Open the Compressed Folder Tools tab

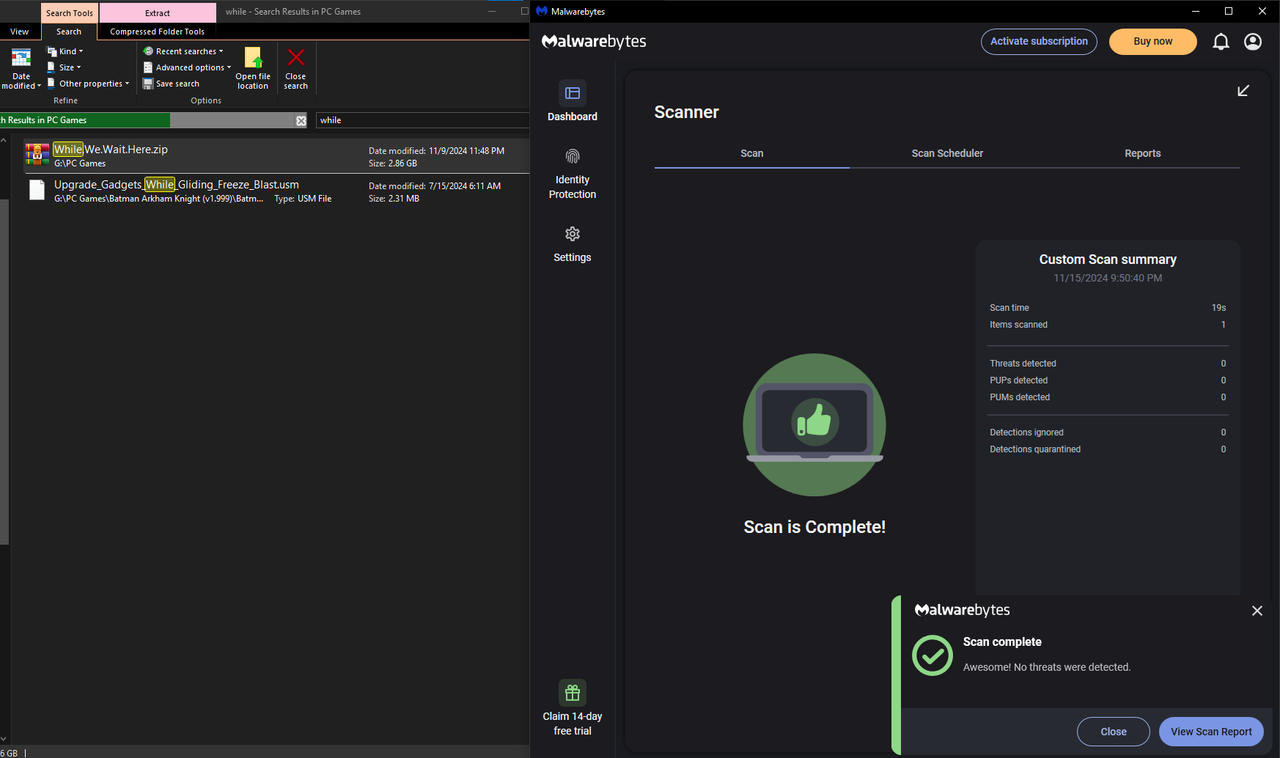point(157,32)
